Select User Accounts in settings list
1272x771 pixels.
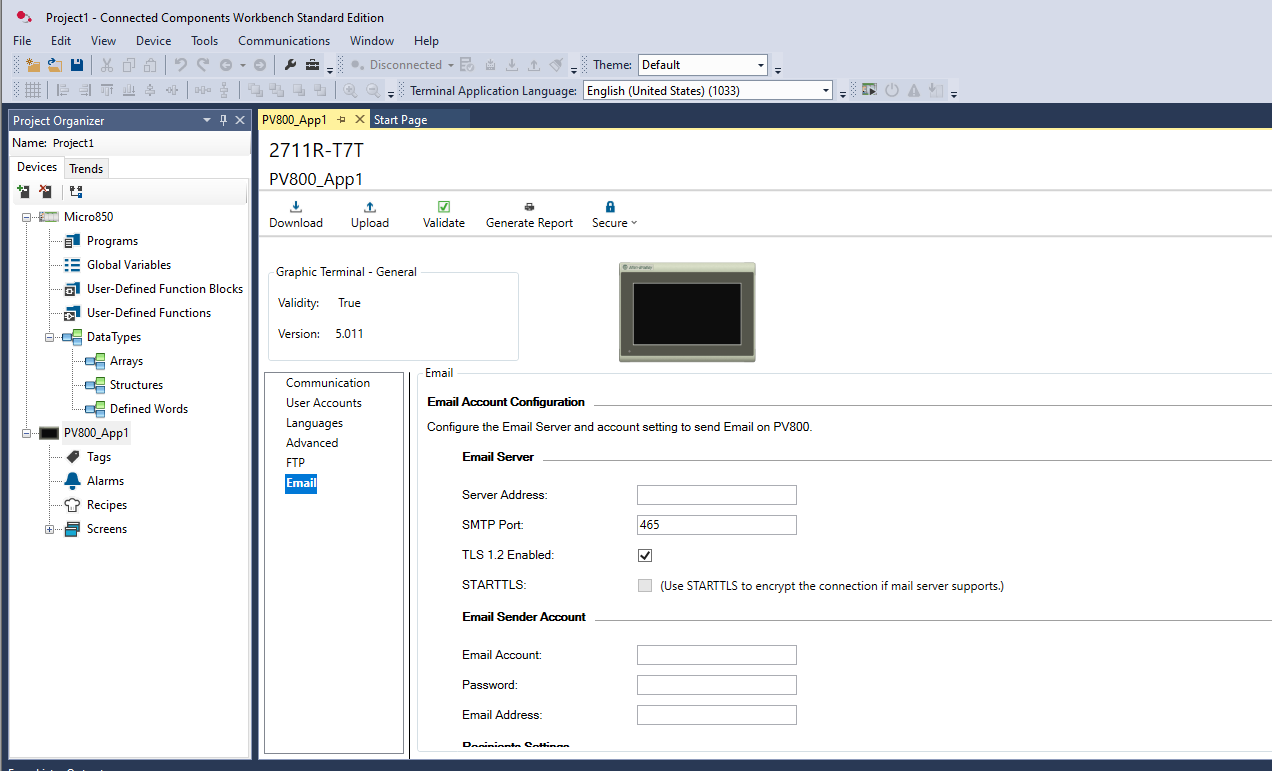point(324,403)
